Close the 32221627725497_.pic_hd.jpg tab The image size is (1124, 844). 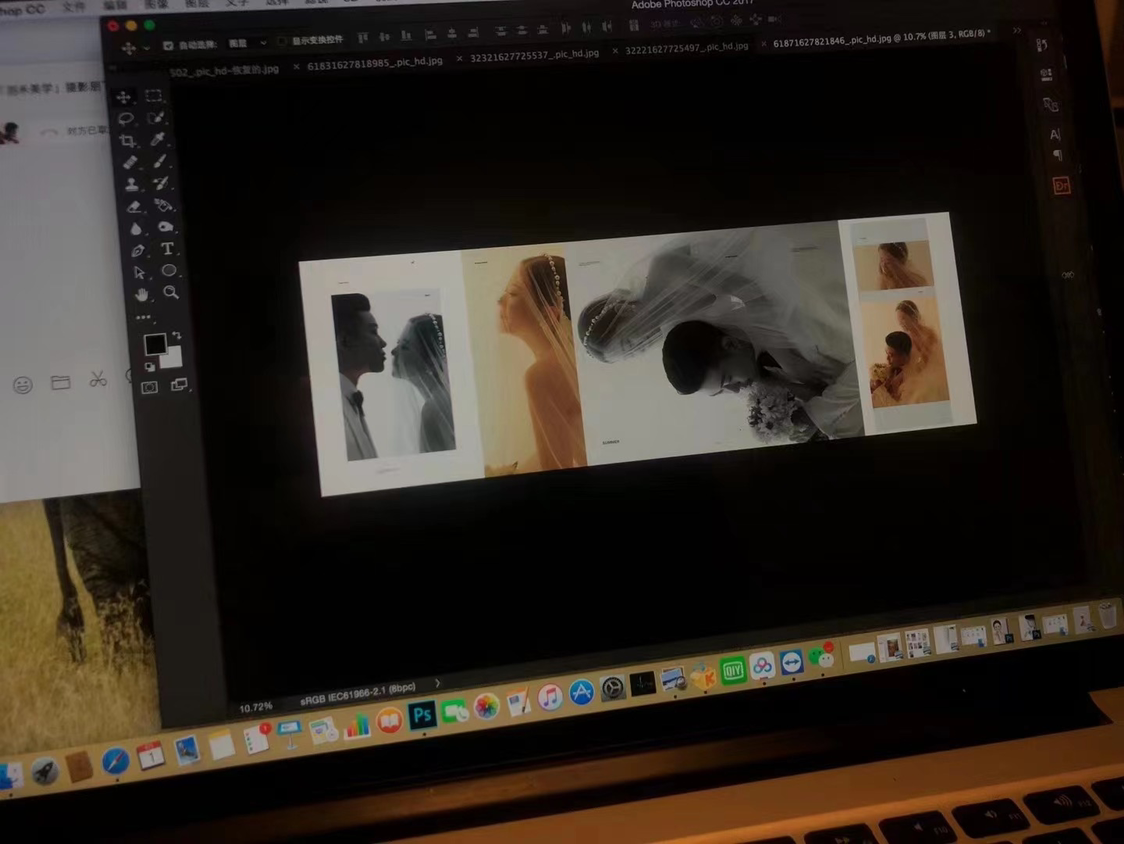pos(615,51)
